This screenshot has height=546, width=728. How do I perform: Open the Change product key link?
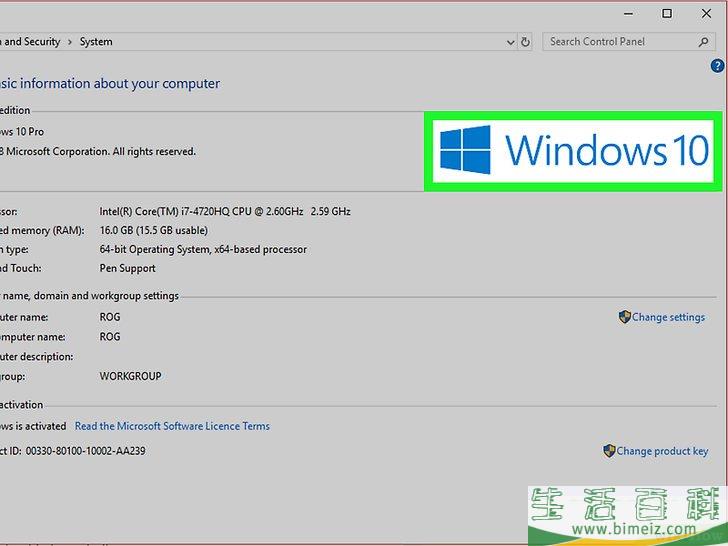coord(662,451)
